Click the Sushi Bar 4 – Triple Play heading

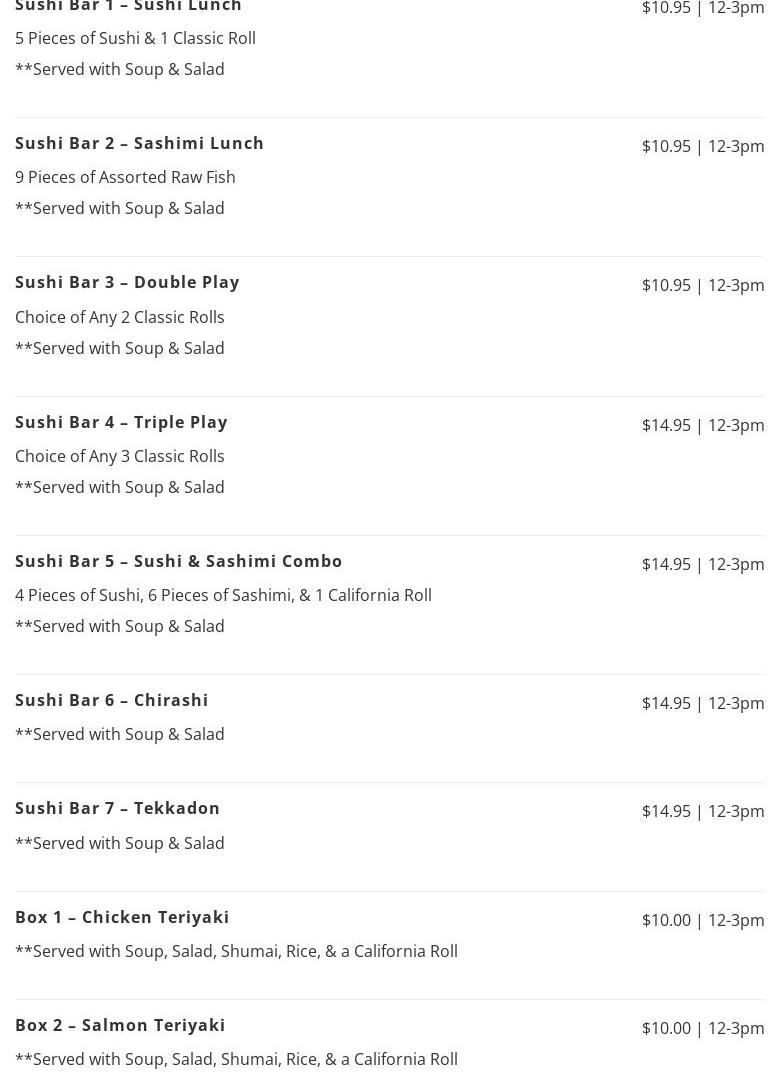tap(121, 422)
